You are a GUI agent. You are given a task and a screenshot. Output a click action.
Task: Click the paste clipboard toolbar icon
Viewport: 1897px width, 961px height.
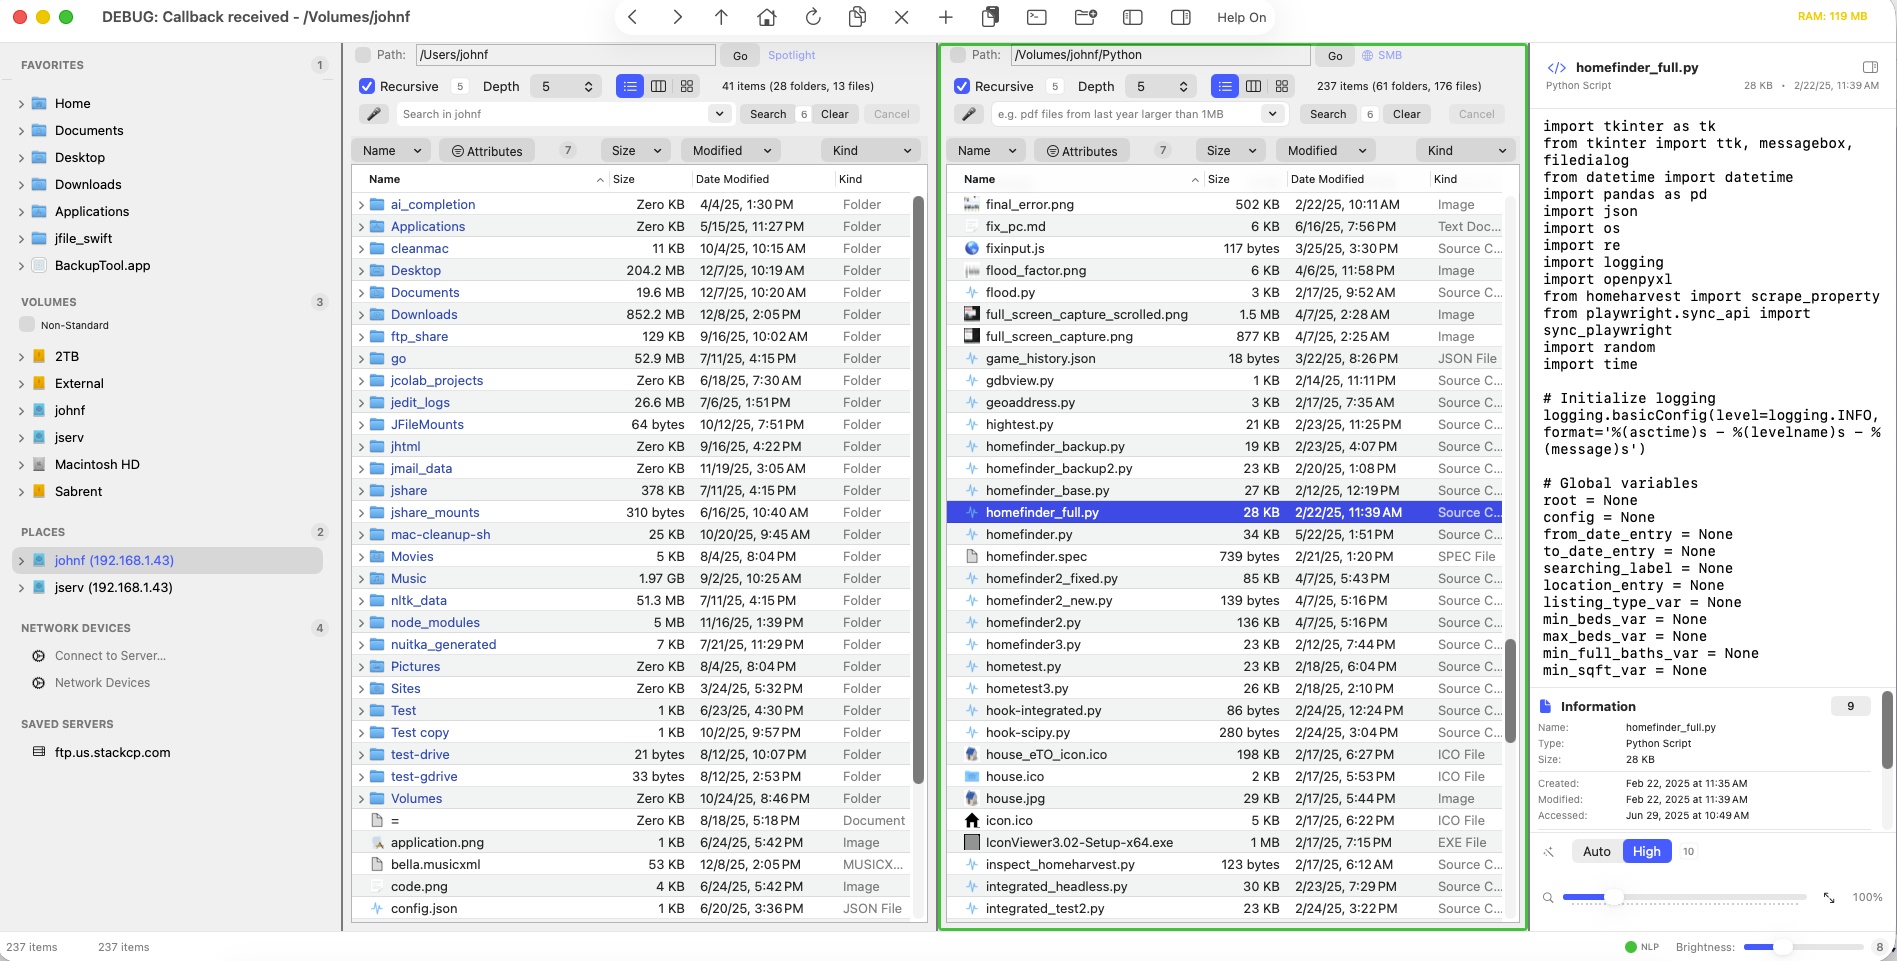pos(991,17)
